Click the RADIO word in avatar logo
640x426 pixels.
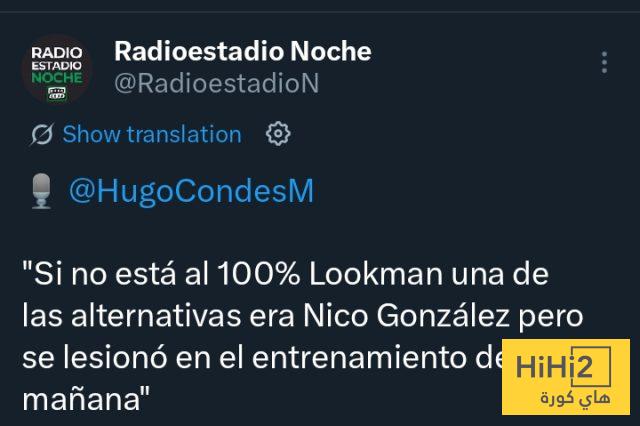[57, 53]
